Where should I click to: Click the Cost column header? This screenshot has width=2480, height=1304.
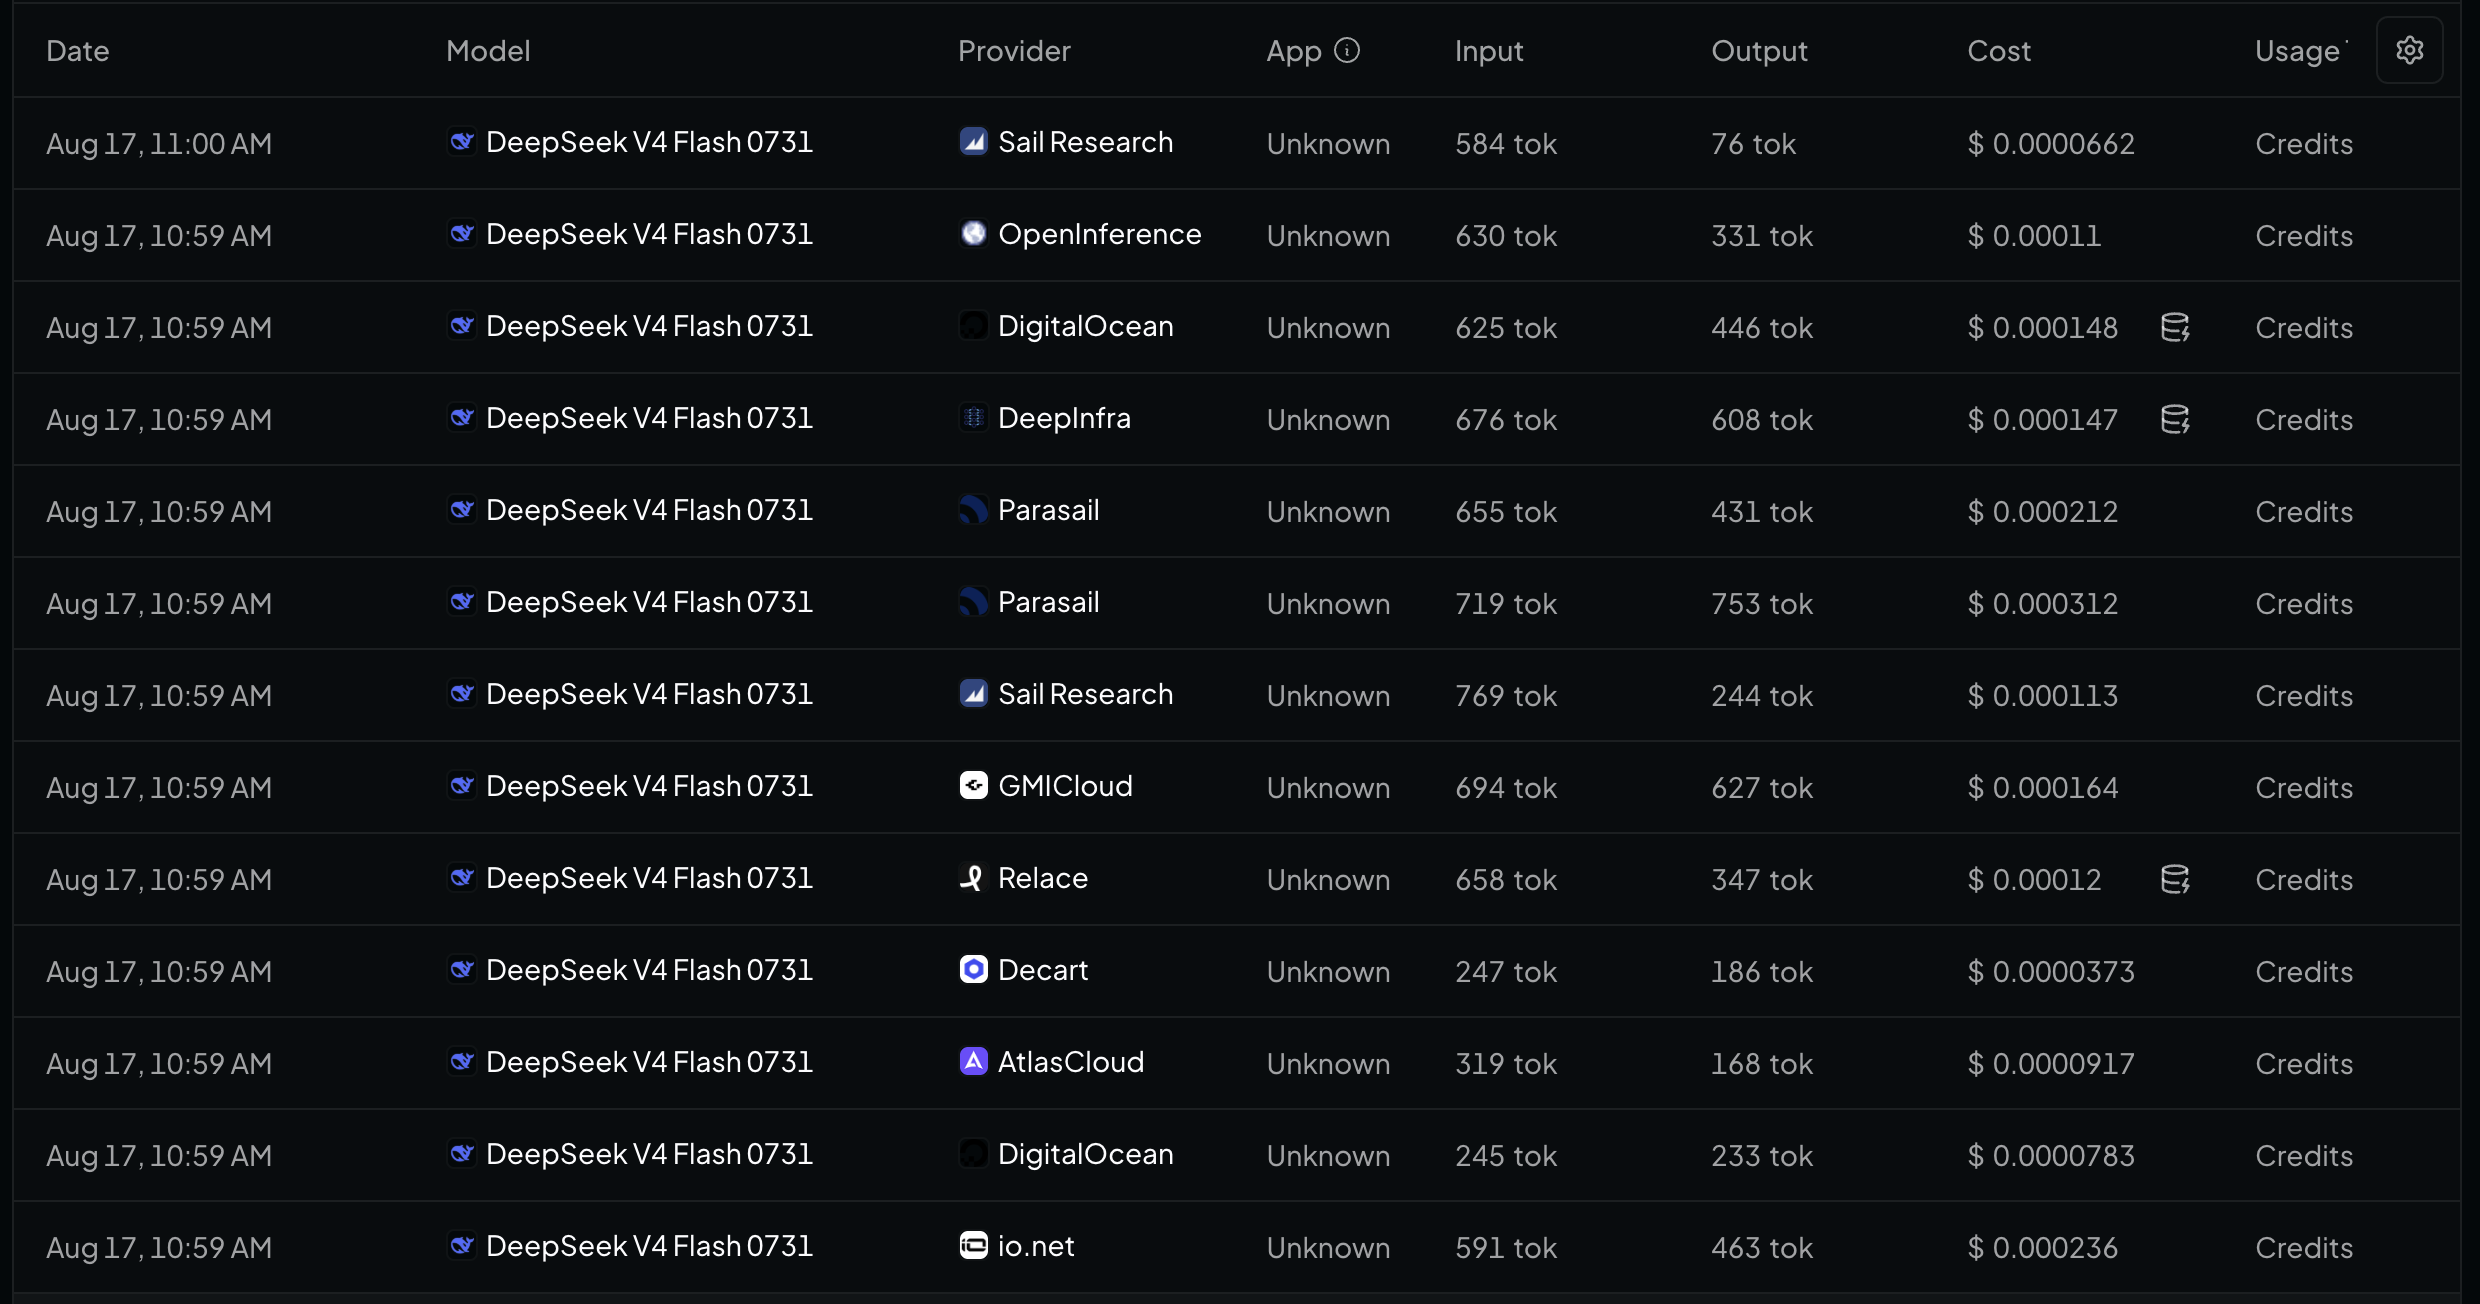(1999, 51)
